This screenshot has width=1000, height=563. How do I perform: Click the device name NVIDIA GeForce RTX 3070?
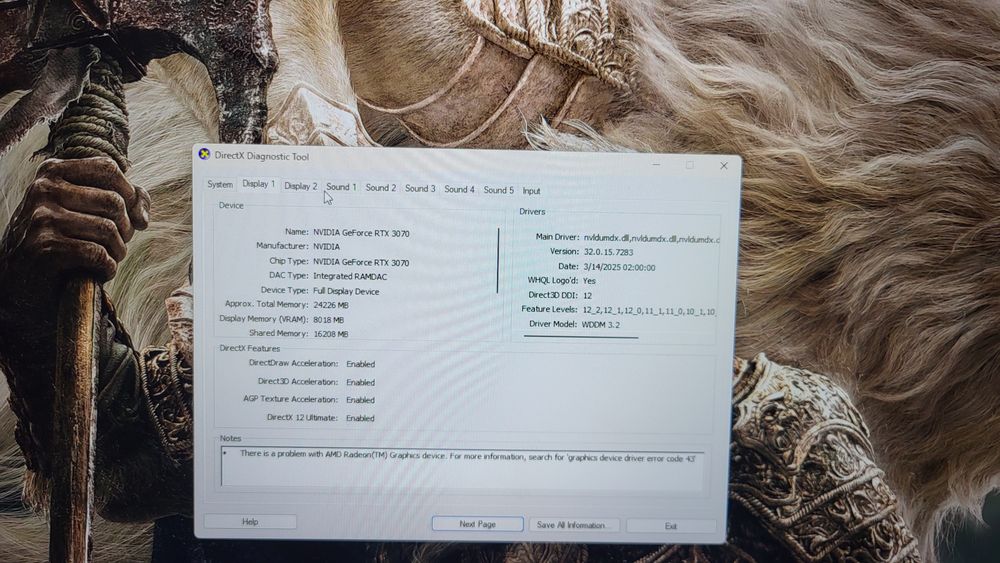[361, 233]
